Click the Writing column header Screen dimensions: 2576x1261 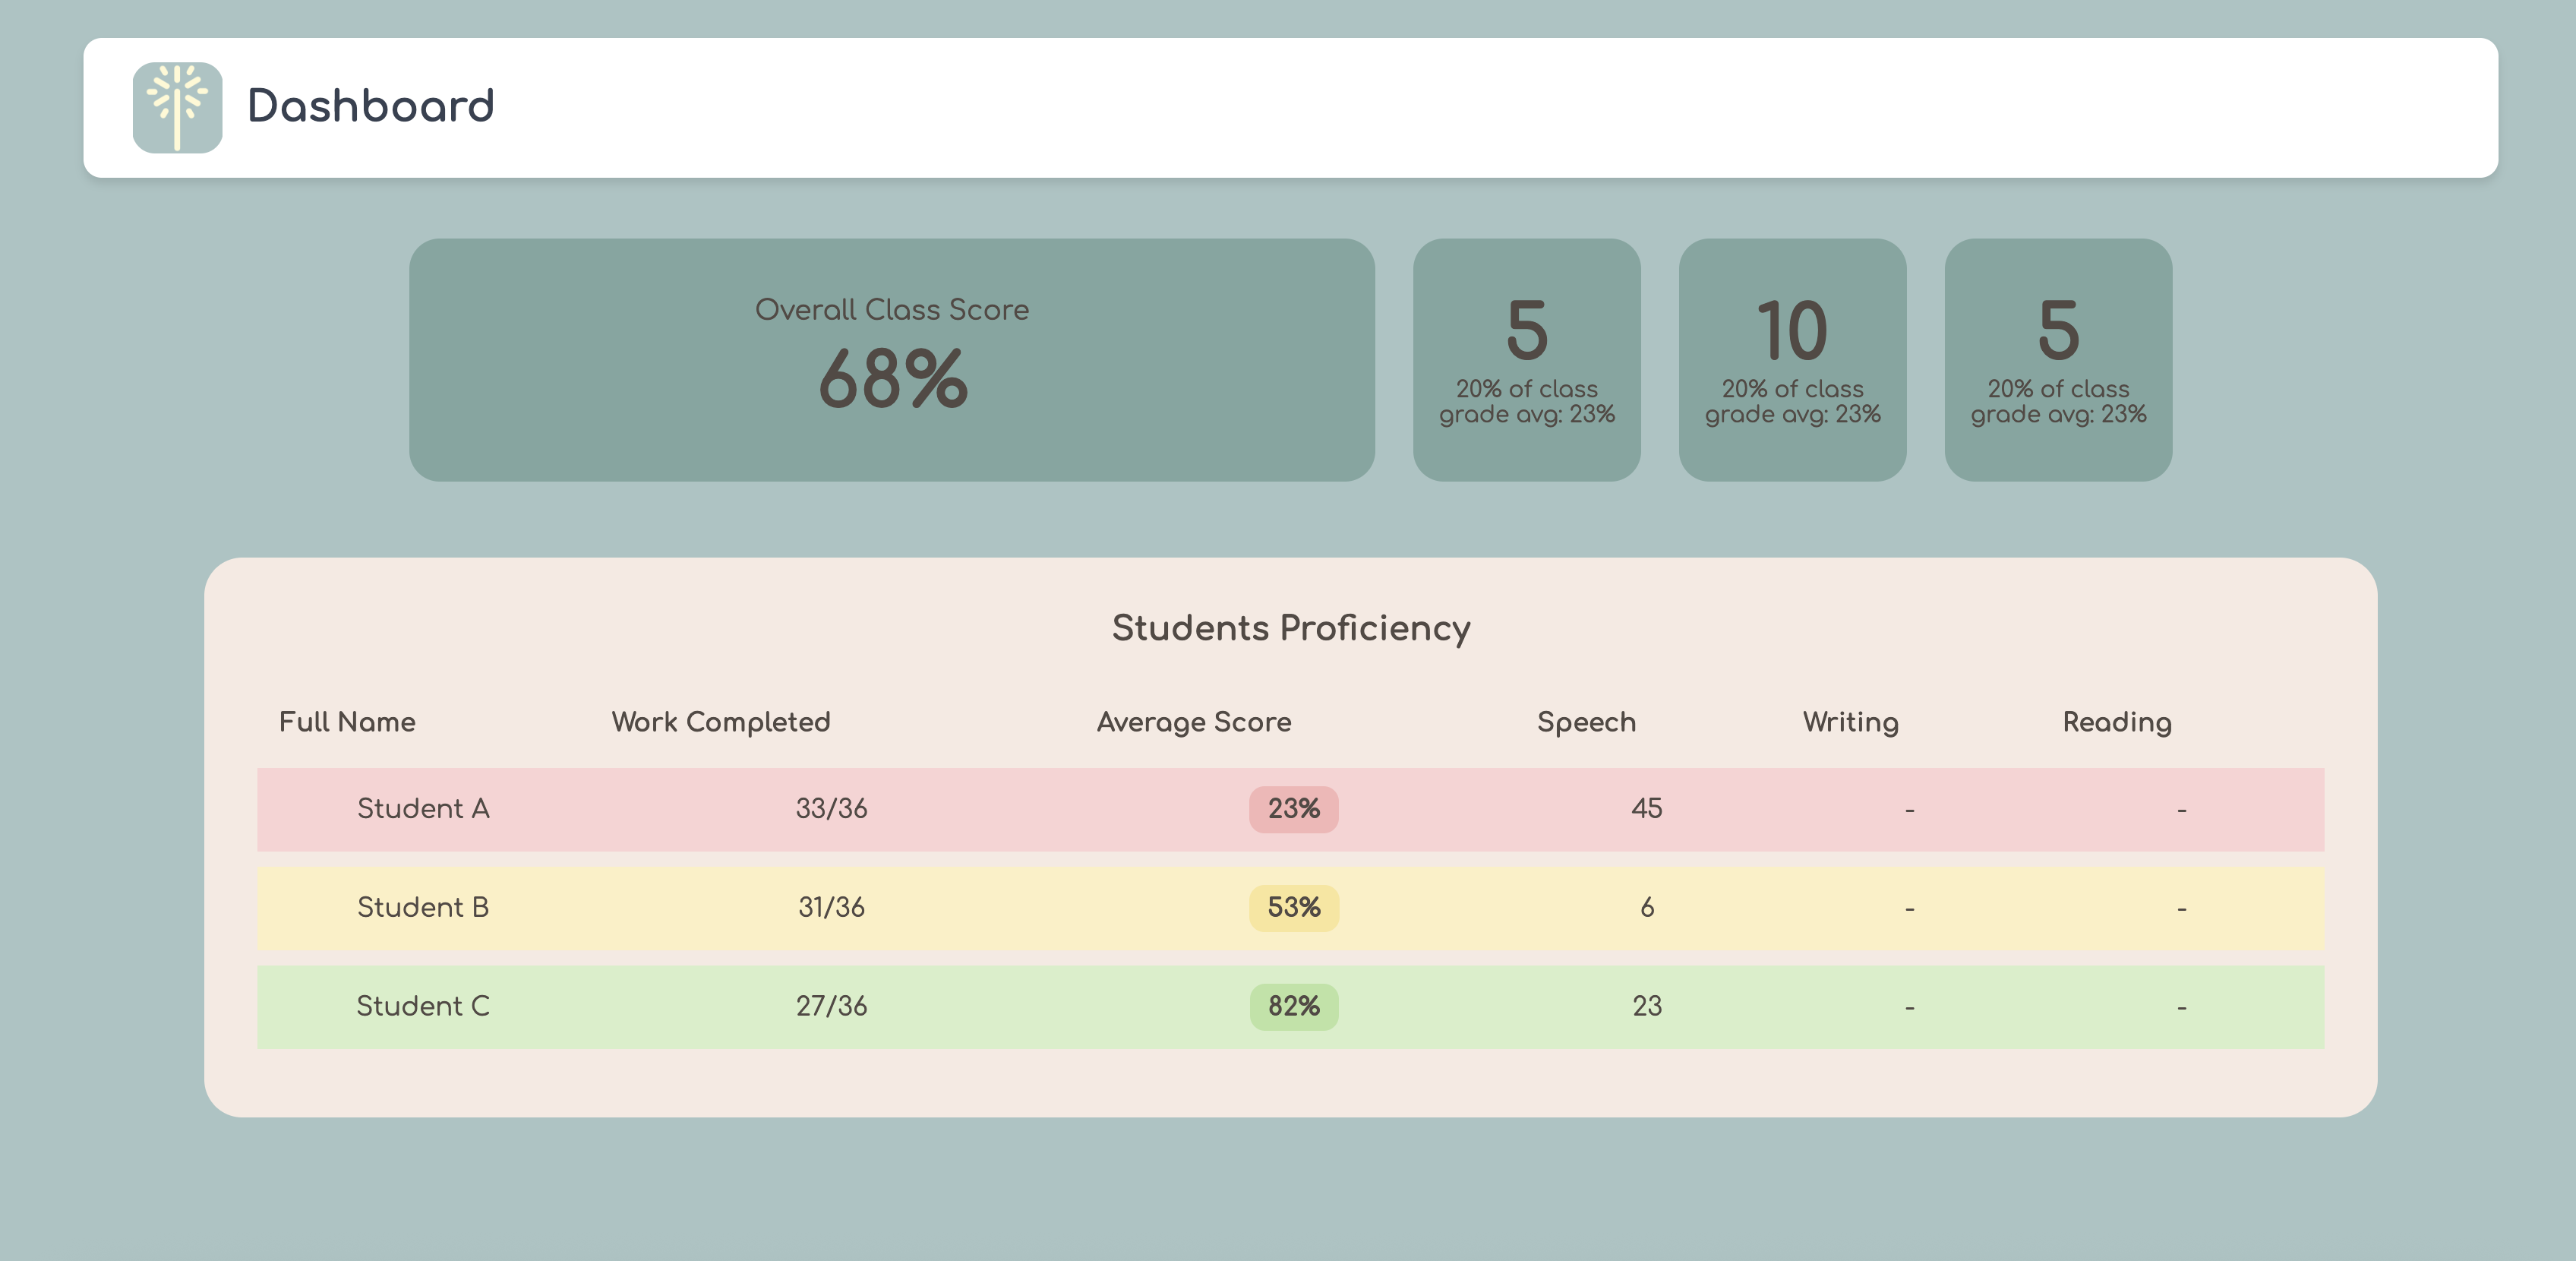pos(1849,722)
